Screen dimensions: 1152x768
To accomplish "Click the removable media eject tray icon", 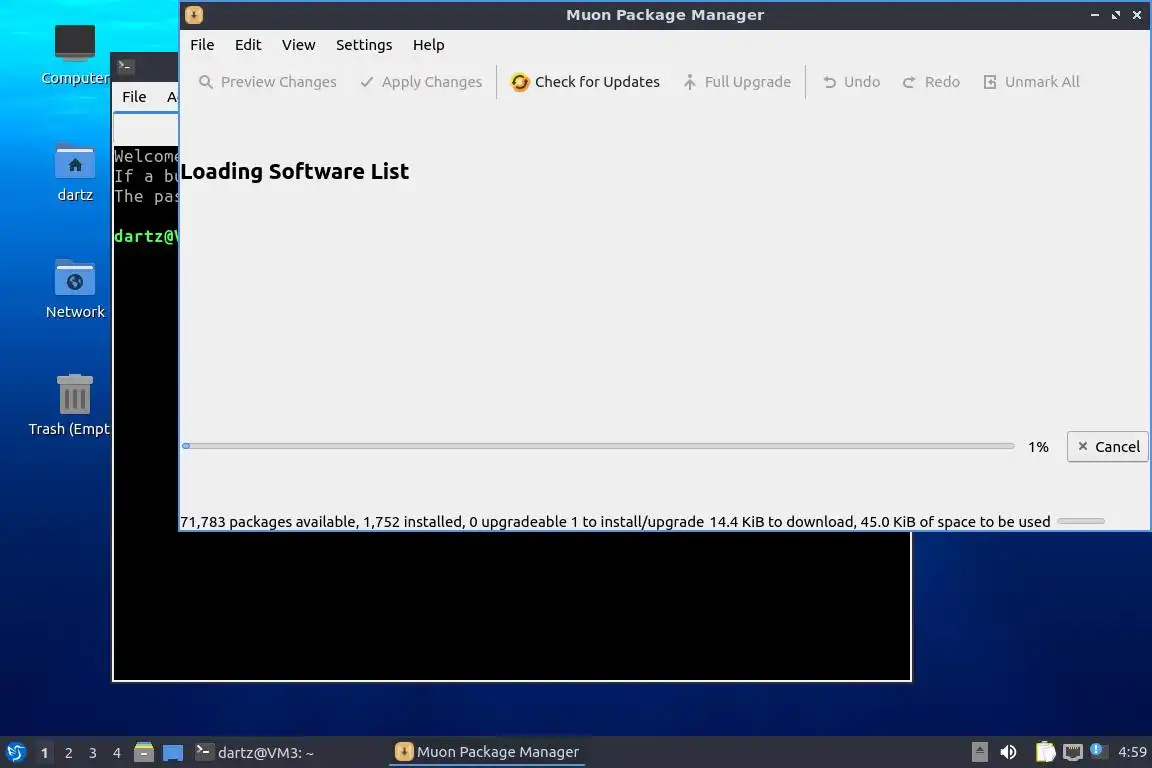I will tap(979, 752).
